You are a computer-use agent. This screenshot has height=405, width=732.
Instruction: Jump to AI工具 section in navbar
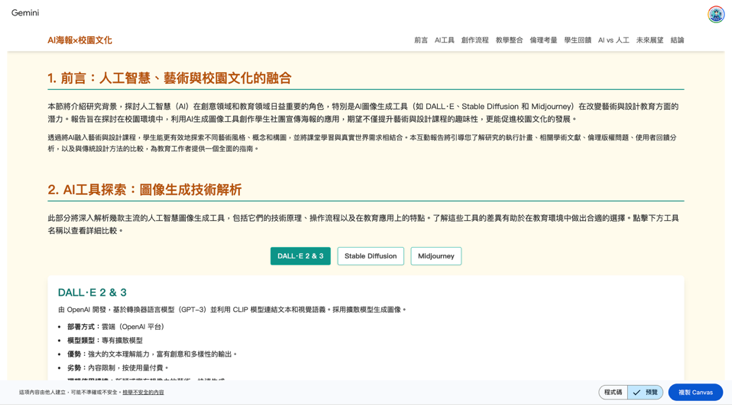click(x=444, y=41)
